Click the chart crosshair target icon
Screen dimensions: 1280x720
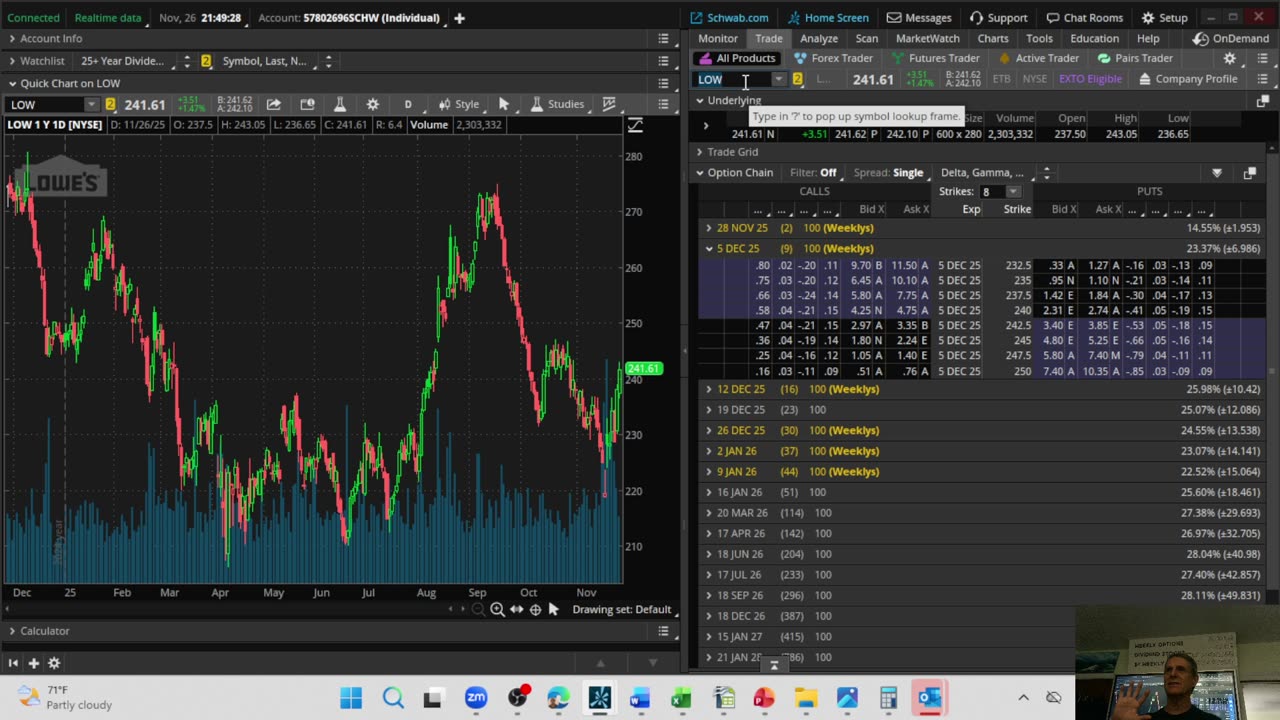[535, 609]
